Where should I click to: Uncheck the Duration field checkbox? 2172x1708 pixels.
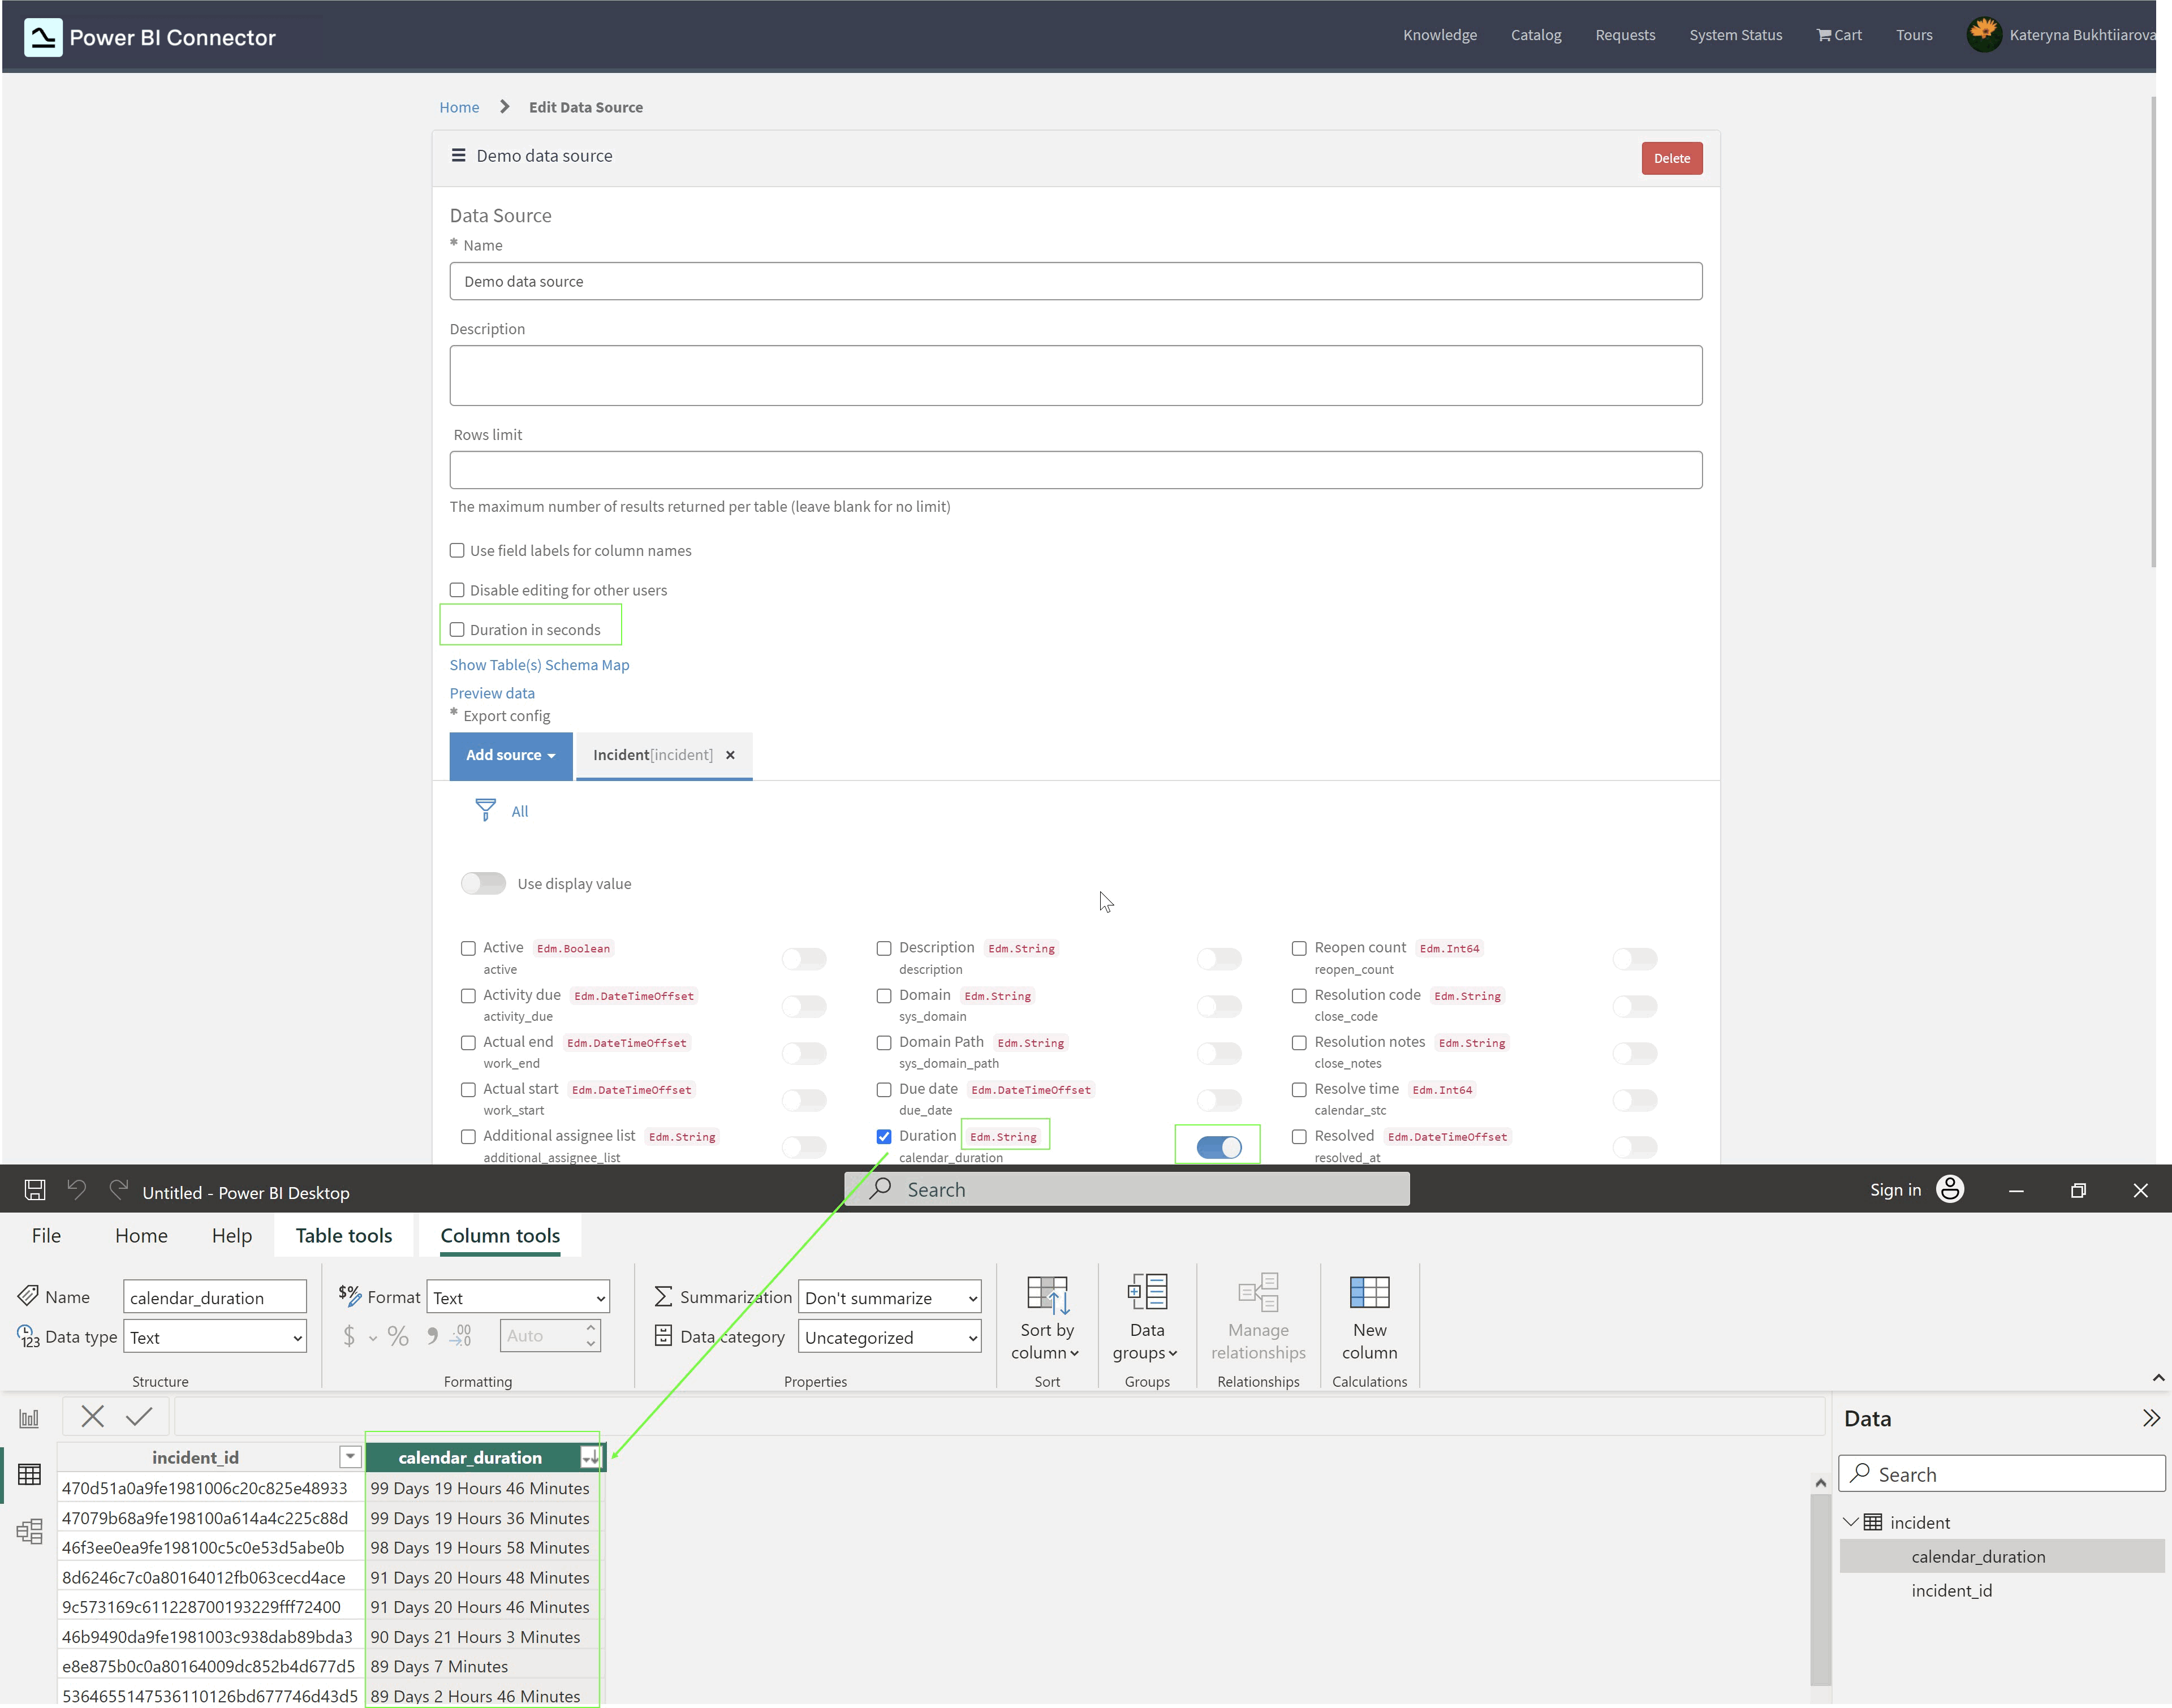click(884, 1136)
